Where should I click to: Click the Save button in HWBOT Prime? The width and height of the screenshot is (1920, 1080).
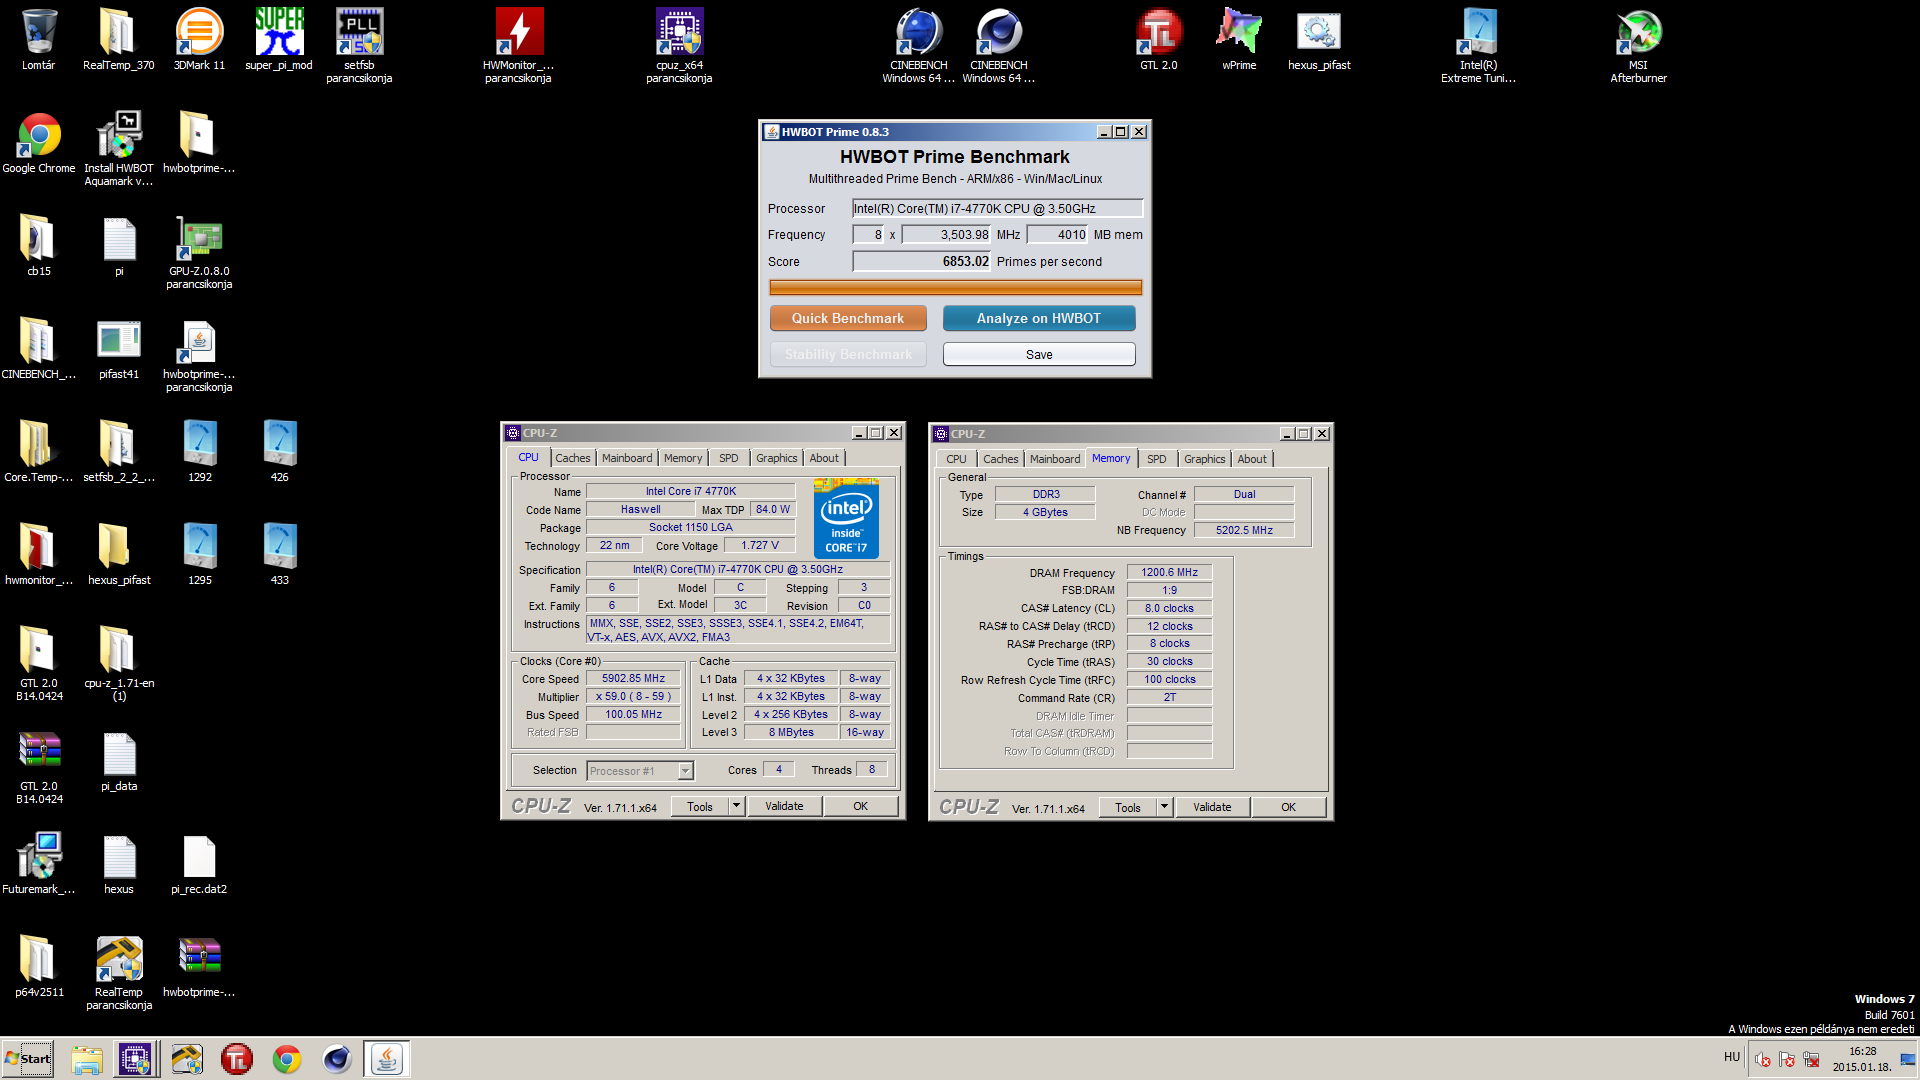point(1039,354)
